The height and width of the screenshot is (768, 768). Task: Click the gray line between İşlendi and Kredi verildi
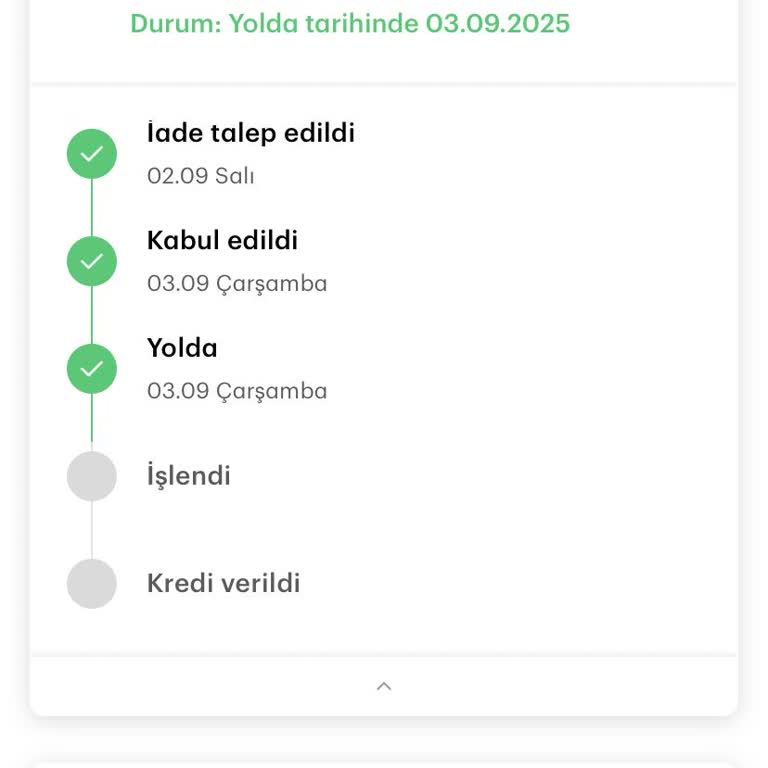pos(92,530)
